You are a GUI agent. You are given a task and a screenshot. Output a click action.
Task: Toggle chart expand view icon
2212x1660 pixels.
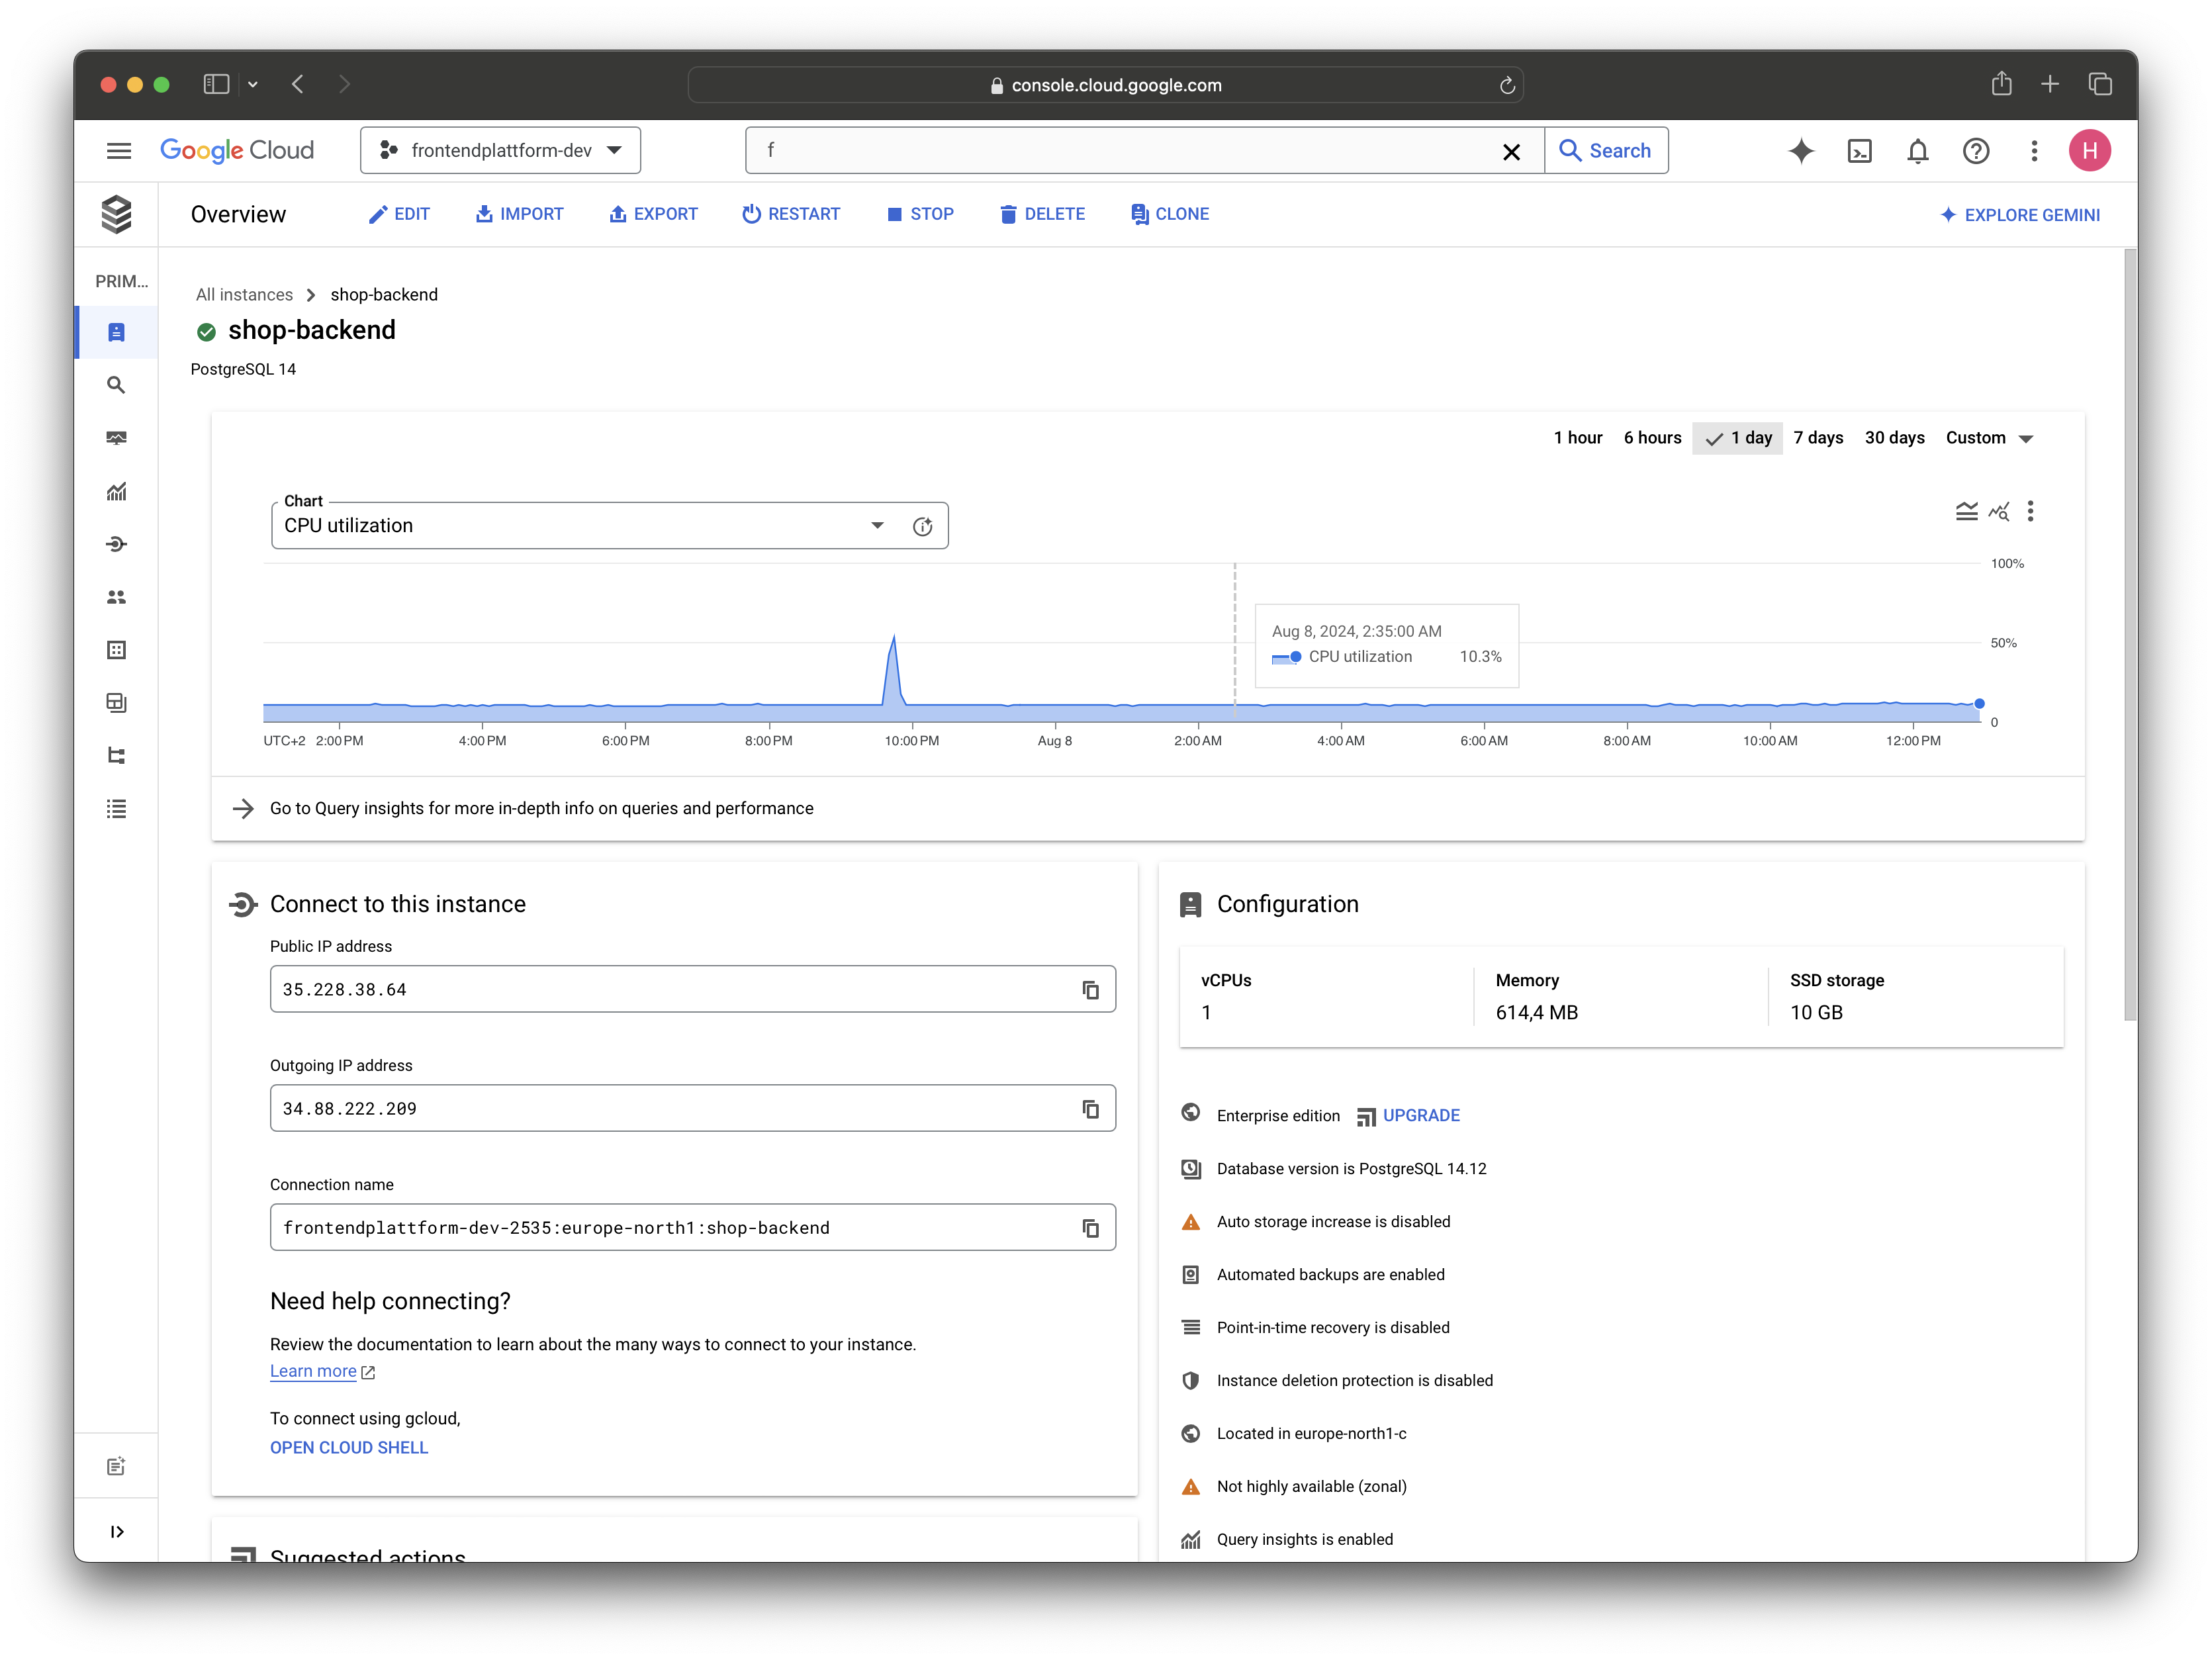1966,511
